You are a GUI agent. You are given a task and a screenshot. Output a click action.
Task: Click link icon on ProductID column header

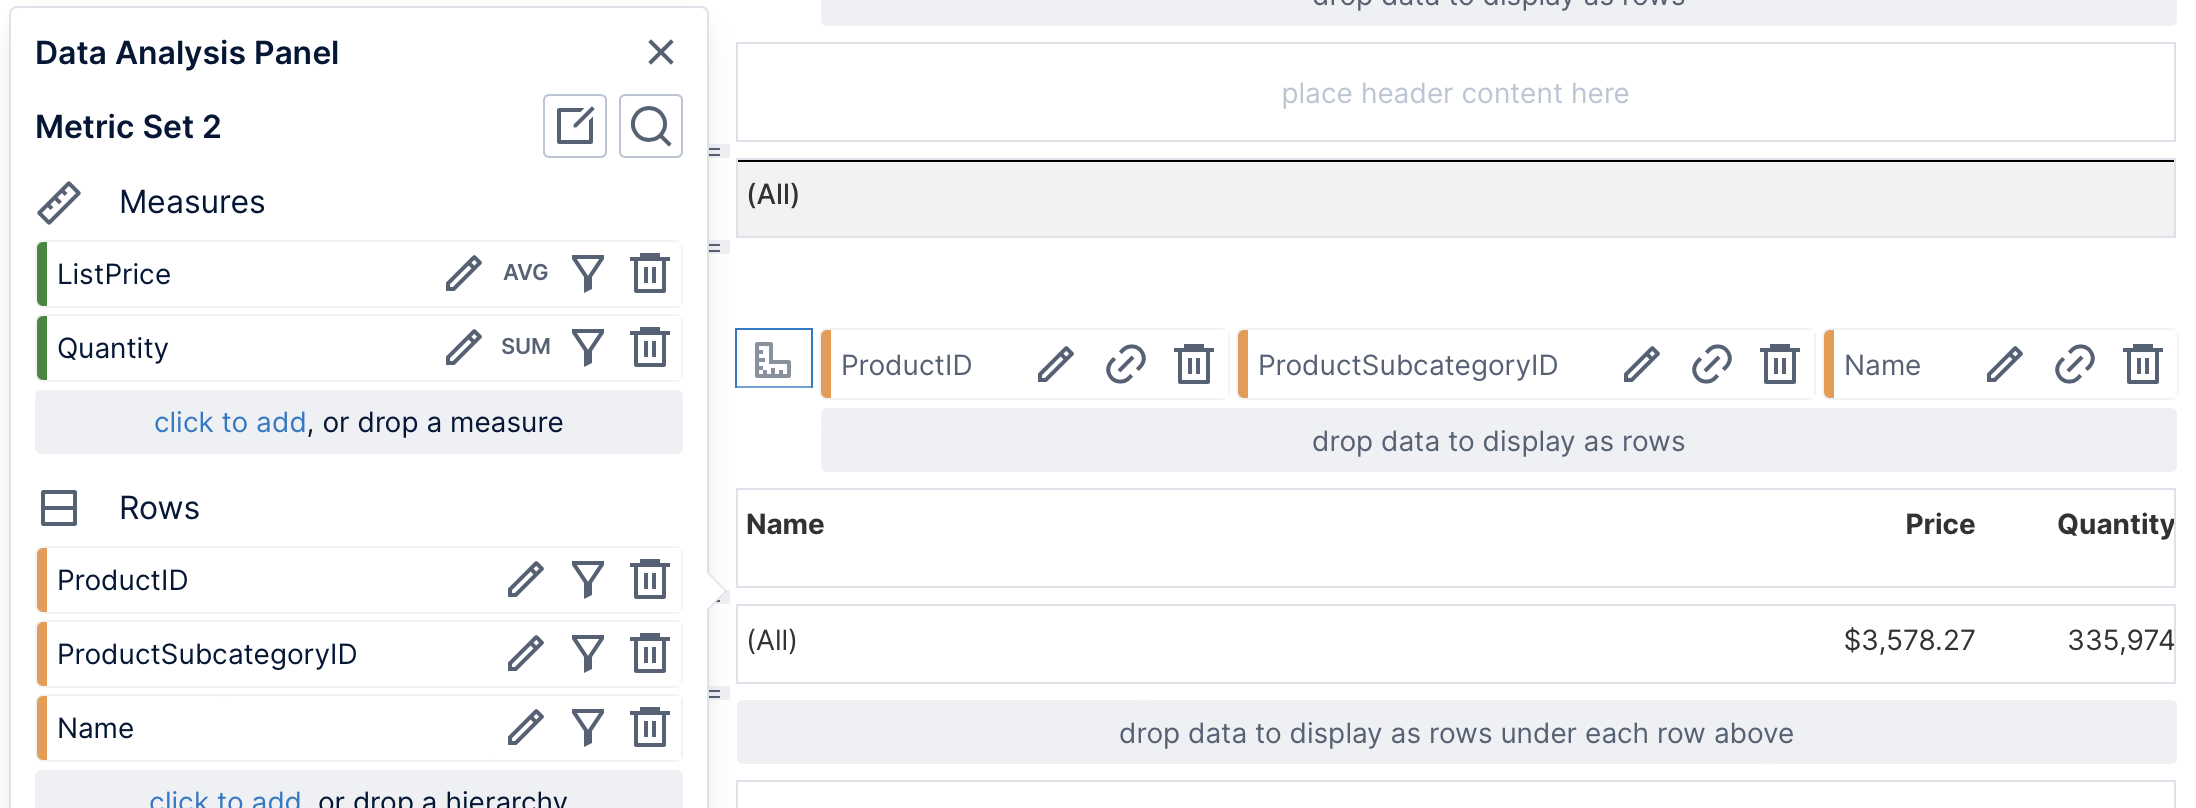pos(1125,365)
